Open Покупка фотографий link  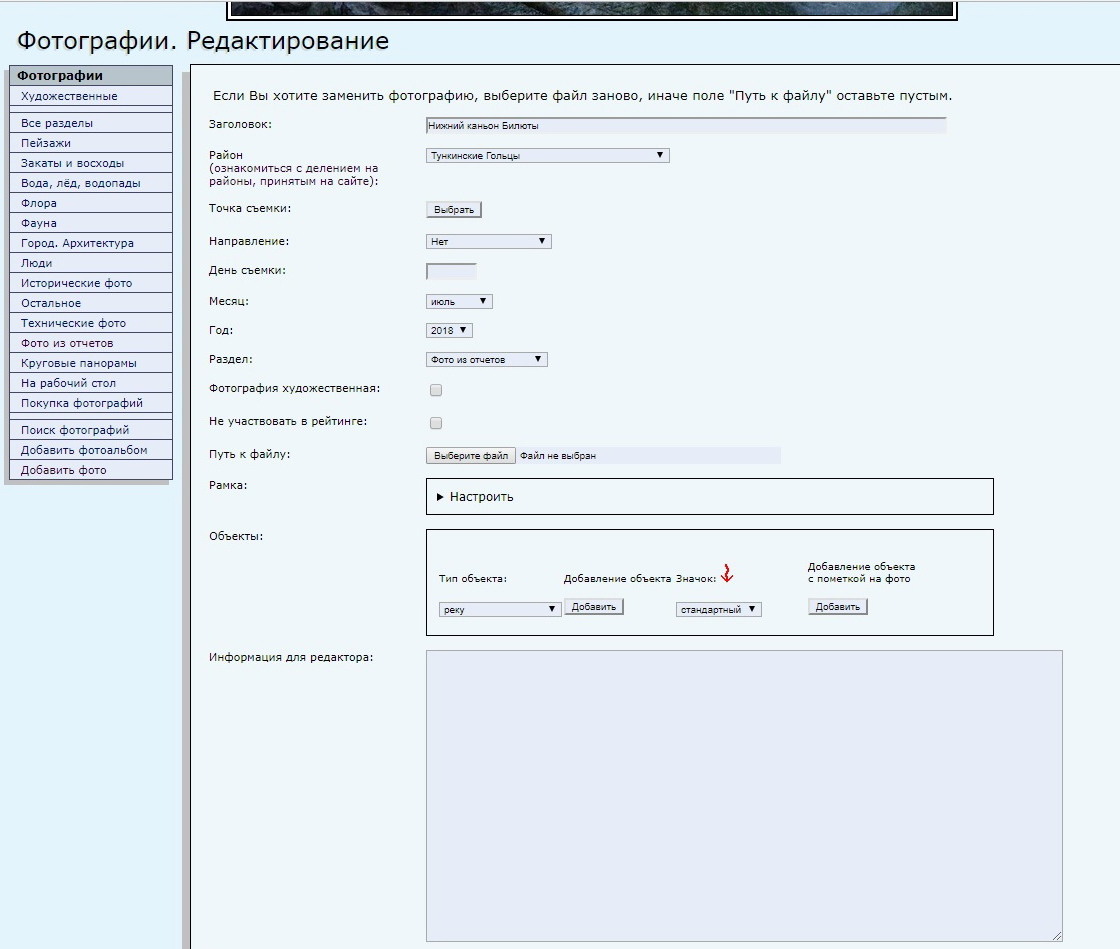91,403
